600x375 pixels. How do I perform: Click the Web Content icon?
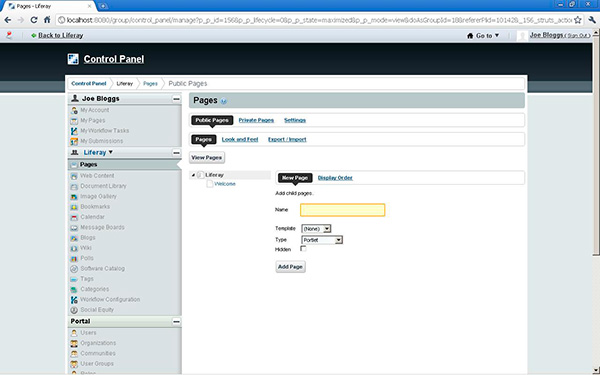[x=74, y=176]
